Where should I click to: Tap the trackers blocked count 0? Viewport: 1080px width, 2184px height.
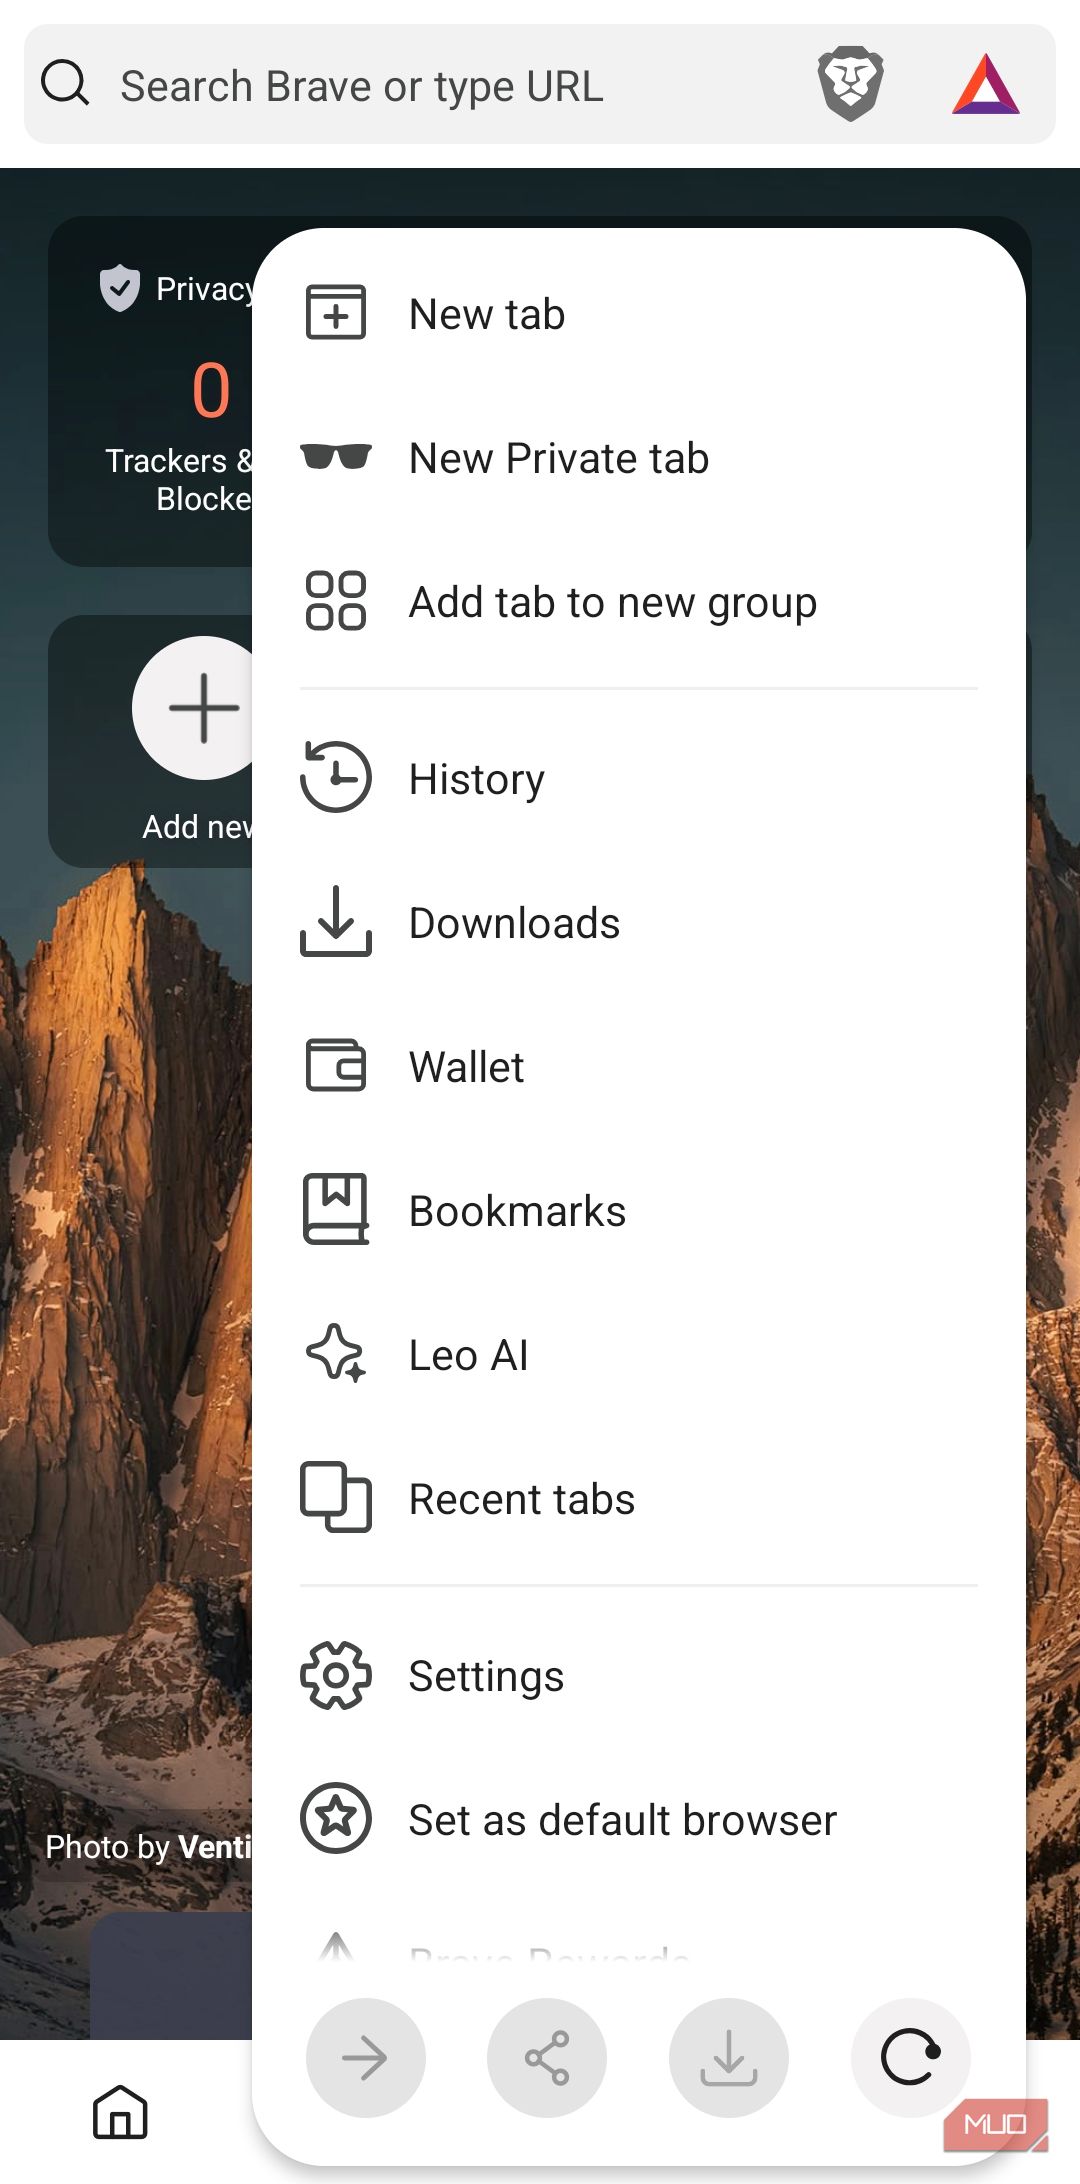[x=211, y=390]
